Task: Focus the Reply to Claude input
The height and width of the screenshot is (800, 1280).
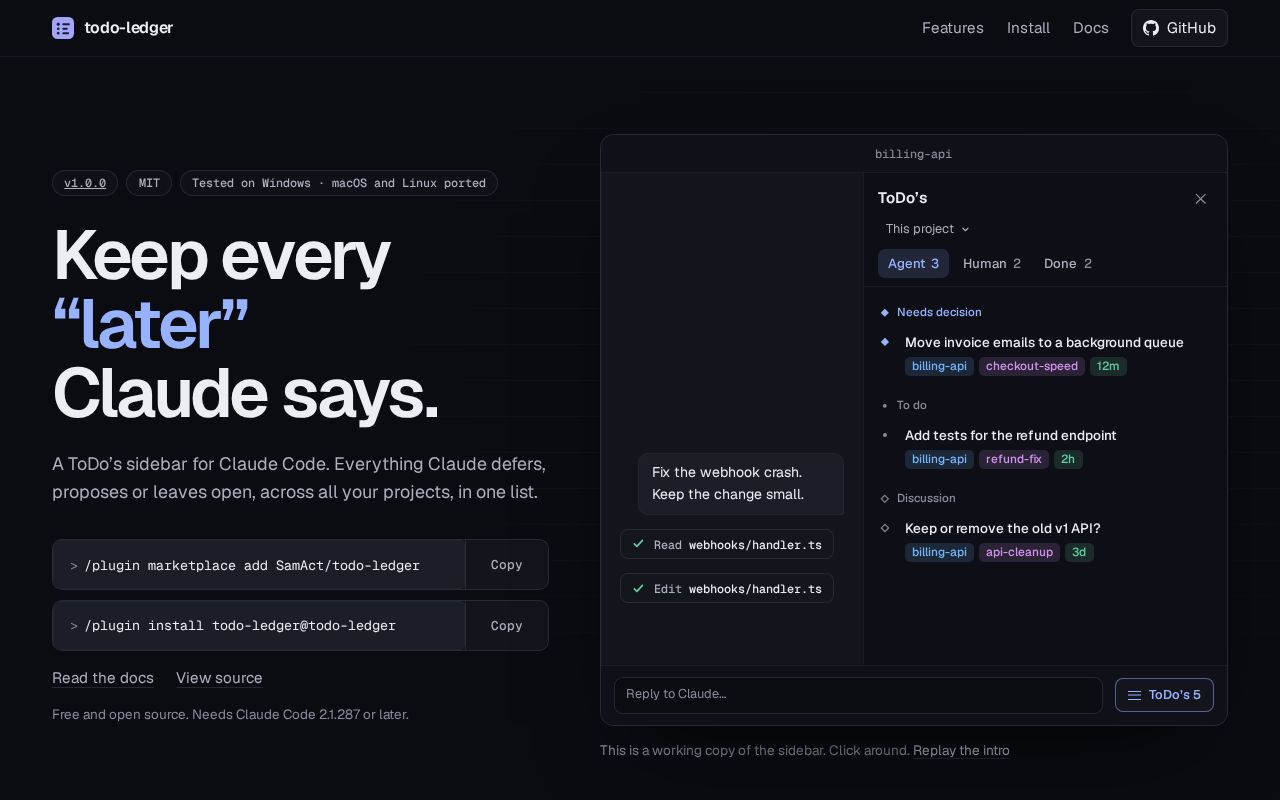Action: pyautogui.click(x=858, y=695)
